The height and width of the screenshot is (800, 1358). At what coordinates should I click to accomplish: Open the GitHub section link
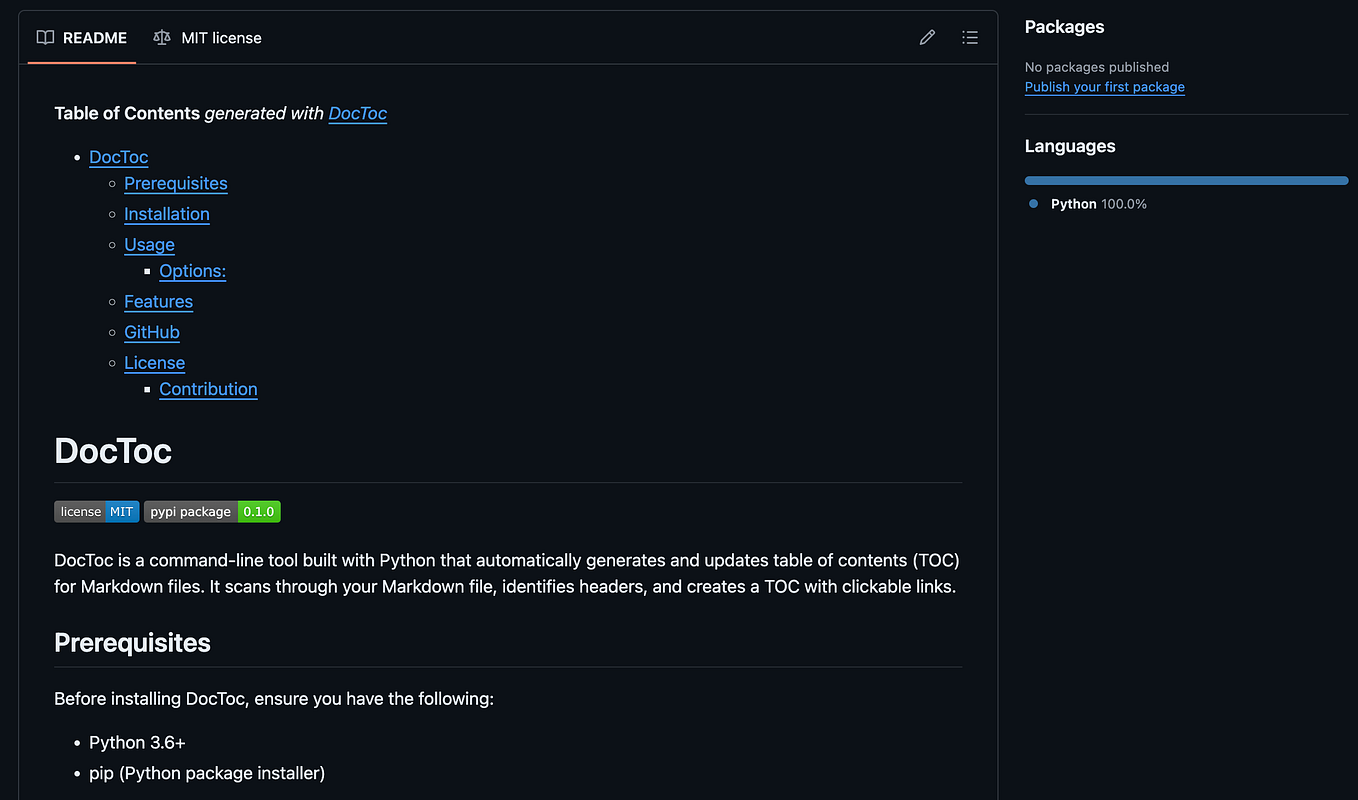[152, 332]
